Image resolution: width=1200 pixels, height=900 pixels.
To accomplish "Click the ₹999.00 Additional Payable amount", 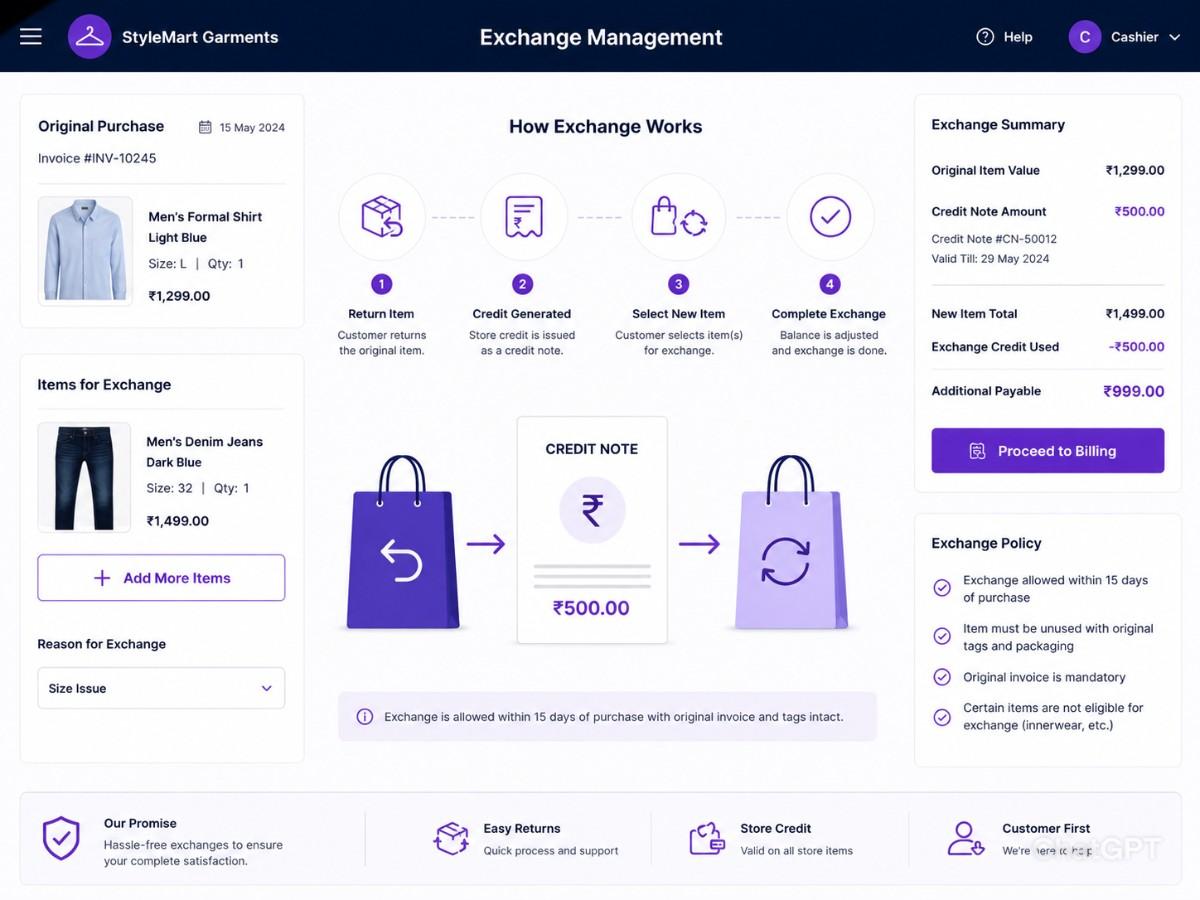I will [1133, 391].
